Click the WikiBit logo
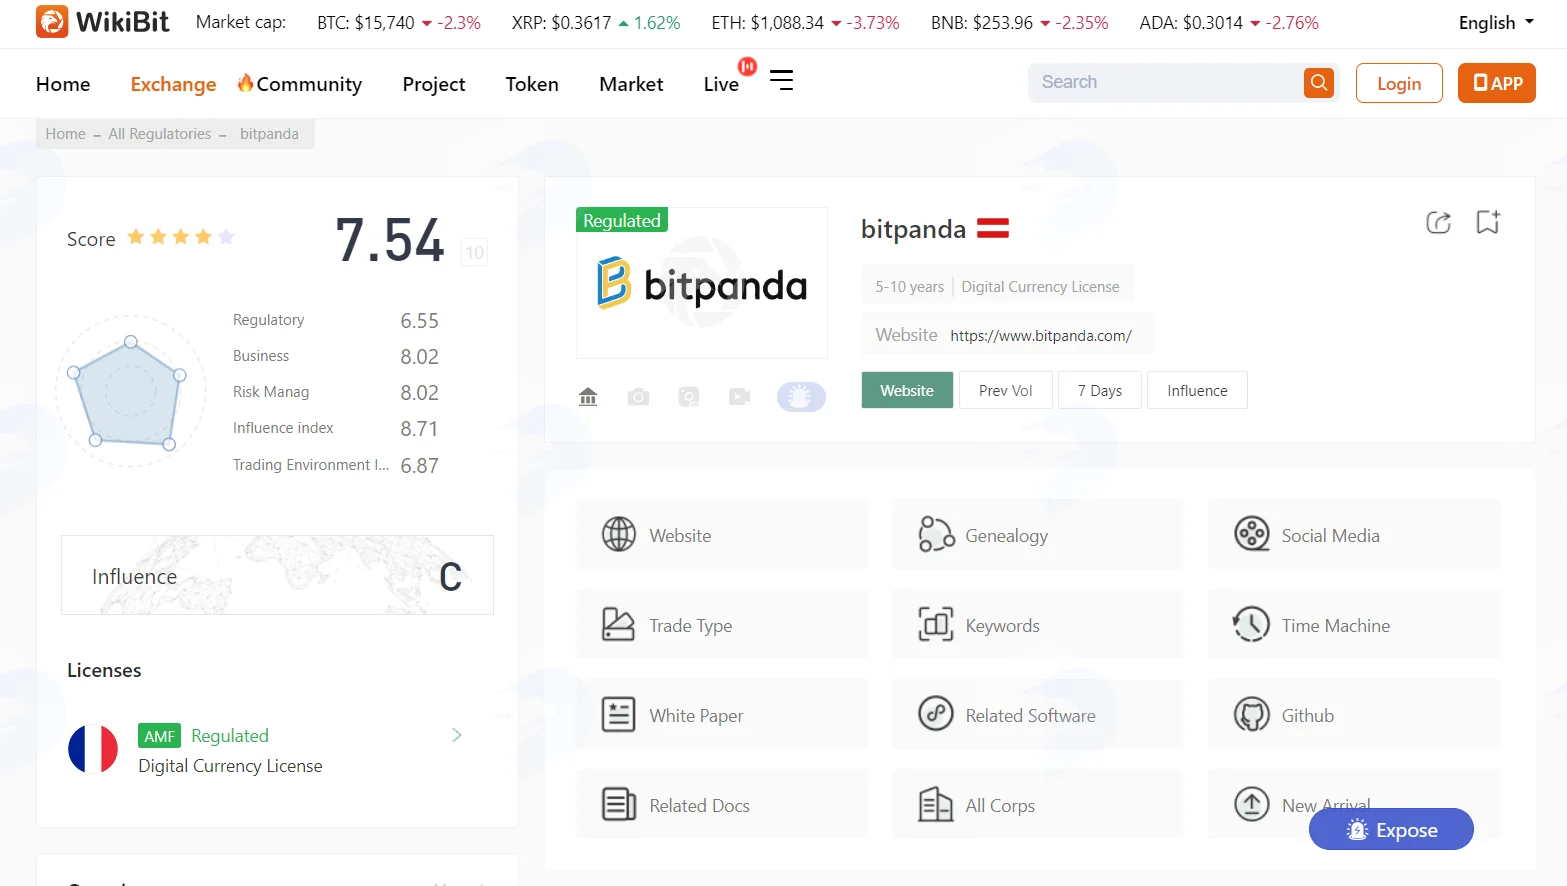The width and height of the screenshot is (1567, 886). (102, 22)
